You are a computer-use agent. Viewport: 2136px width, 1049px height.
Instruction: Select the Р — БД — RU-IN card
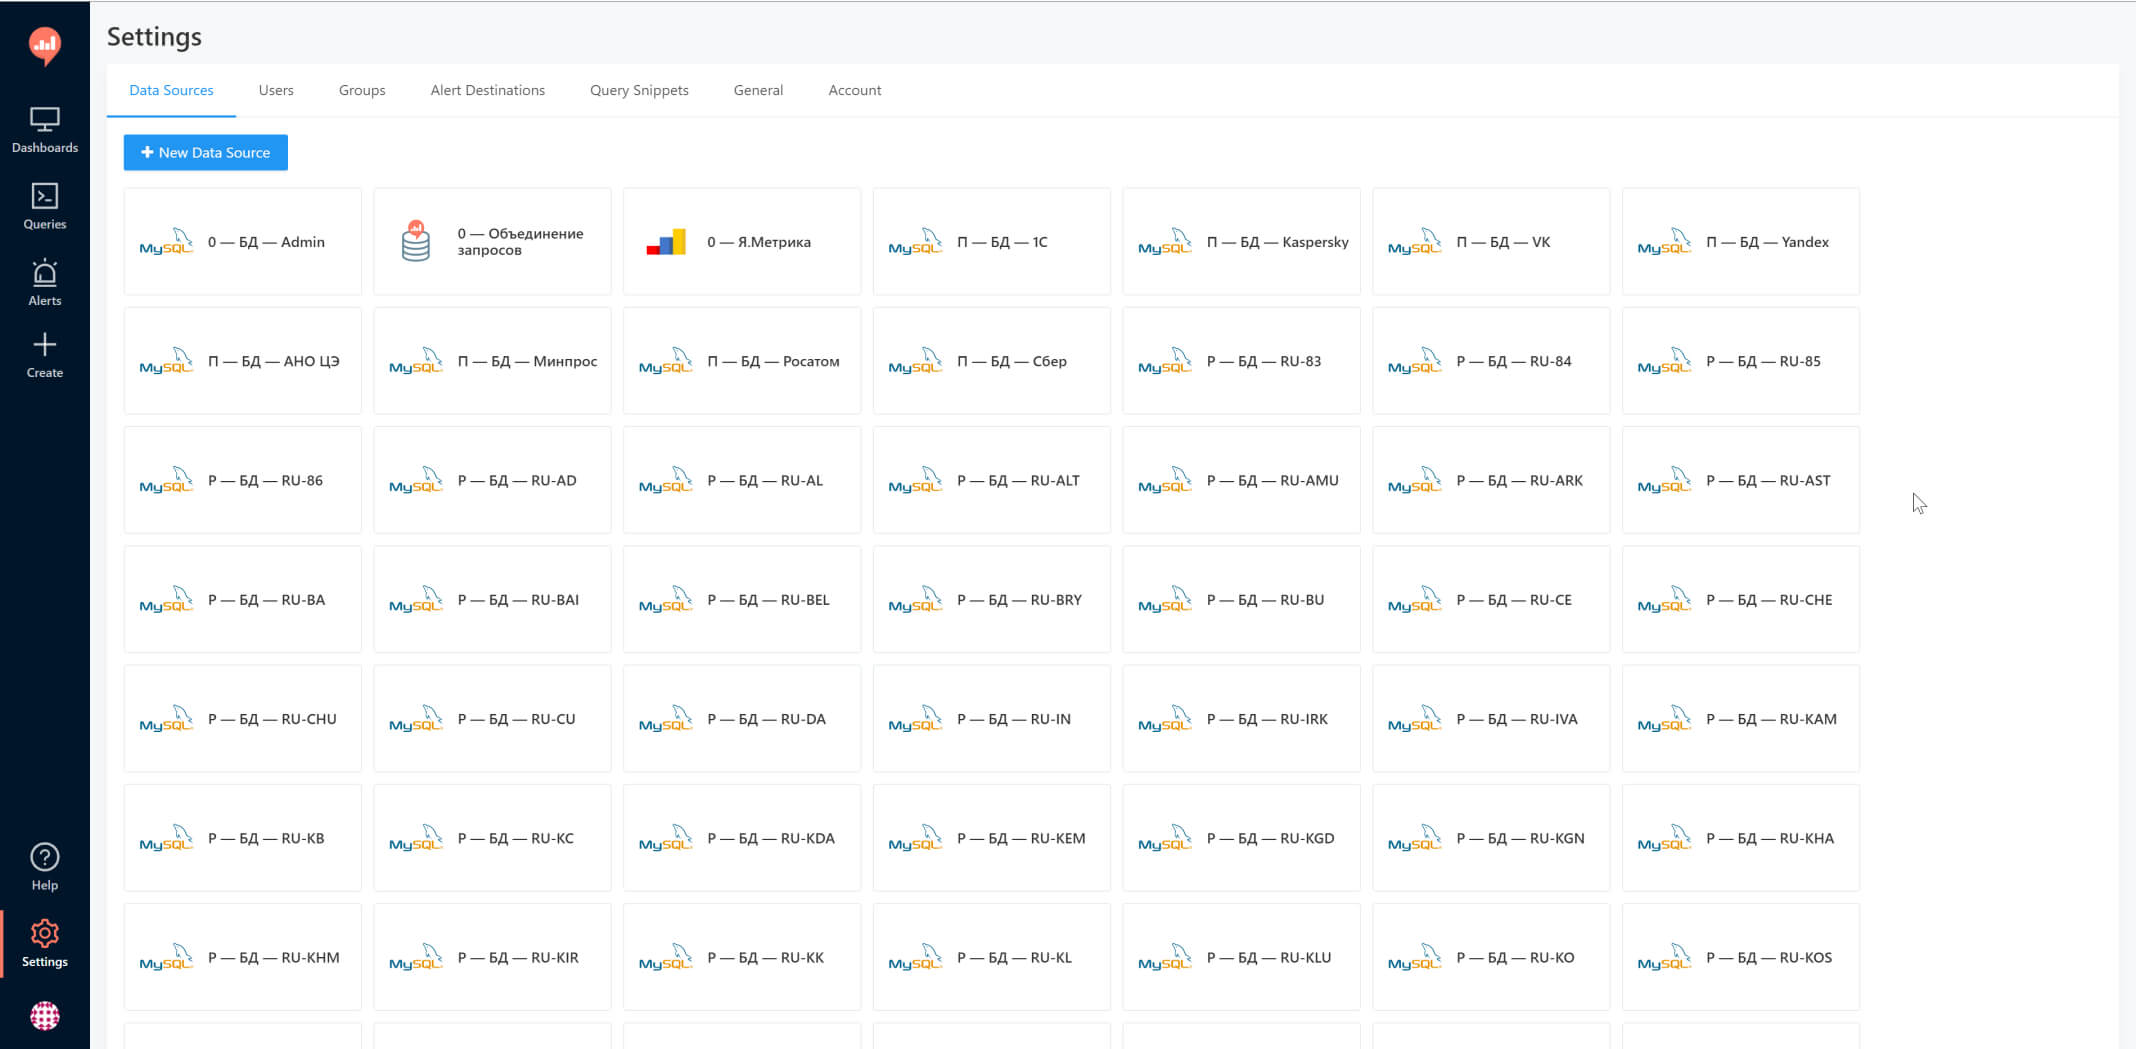tap(992, 719)
